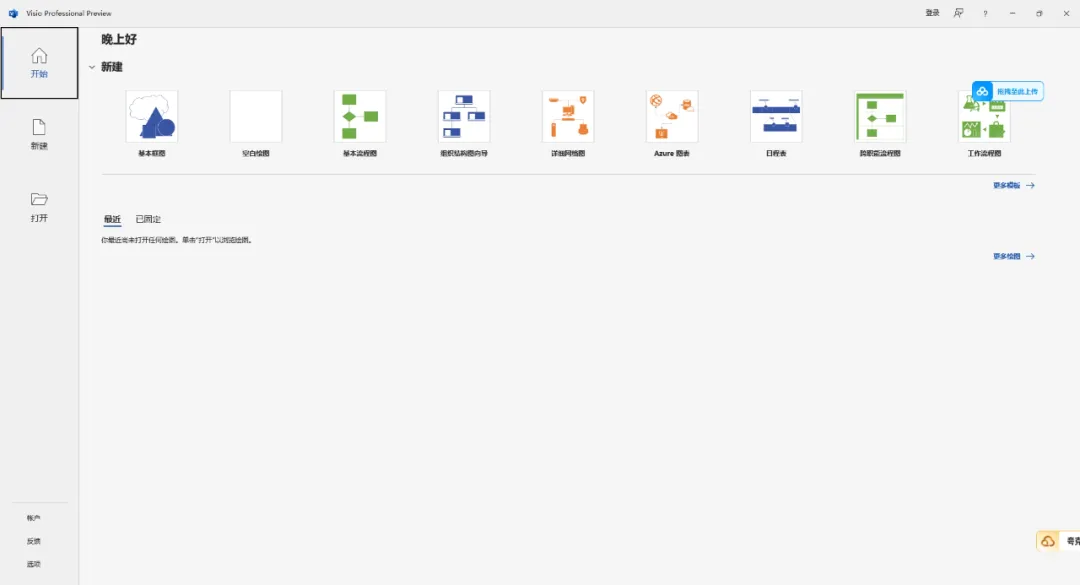Click the help question mark icon

point(985,13)
